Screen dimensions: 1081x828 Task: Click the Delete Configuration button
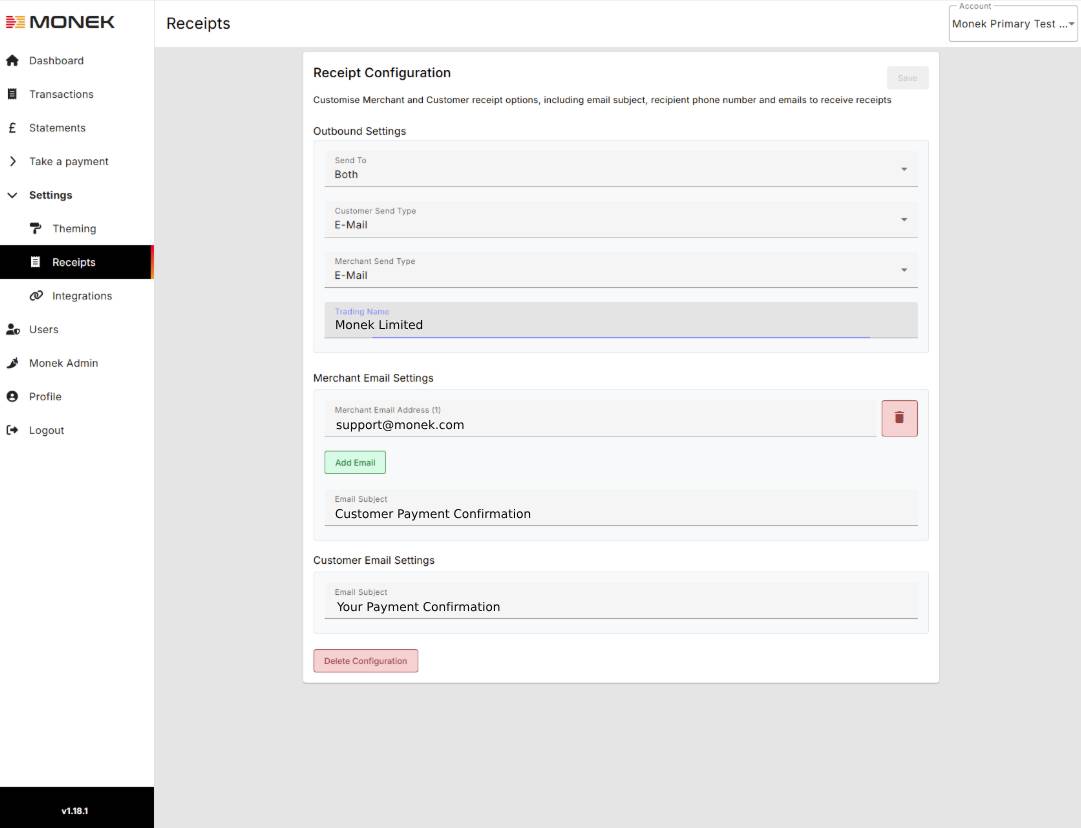(365, 660)
